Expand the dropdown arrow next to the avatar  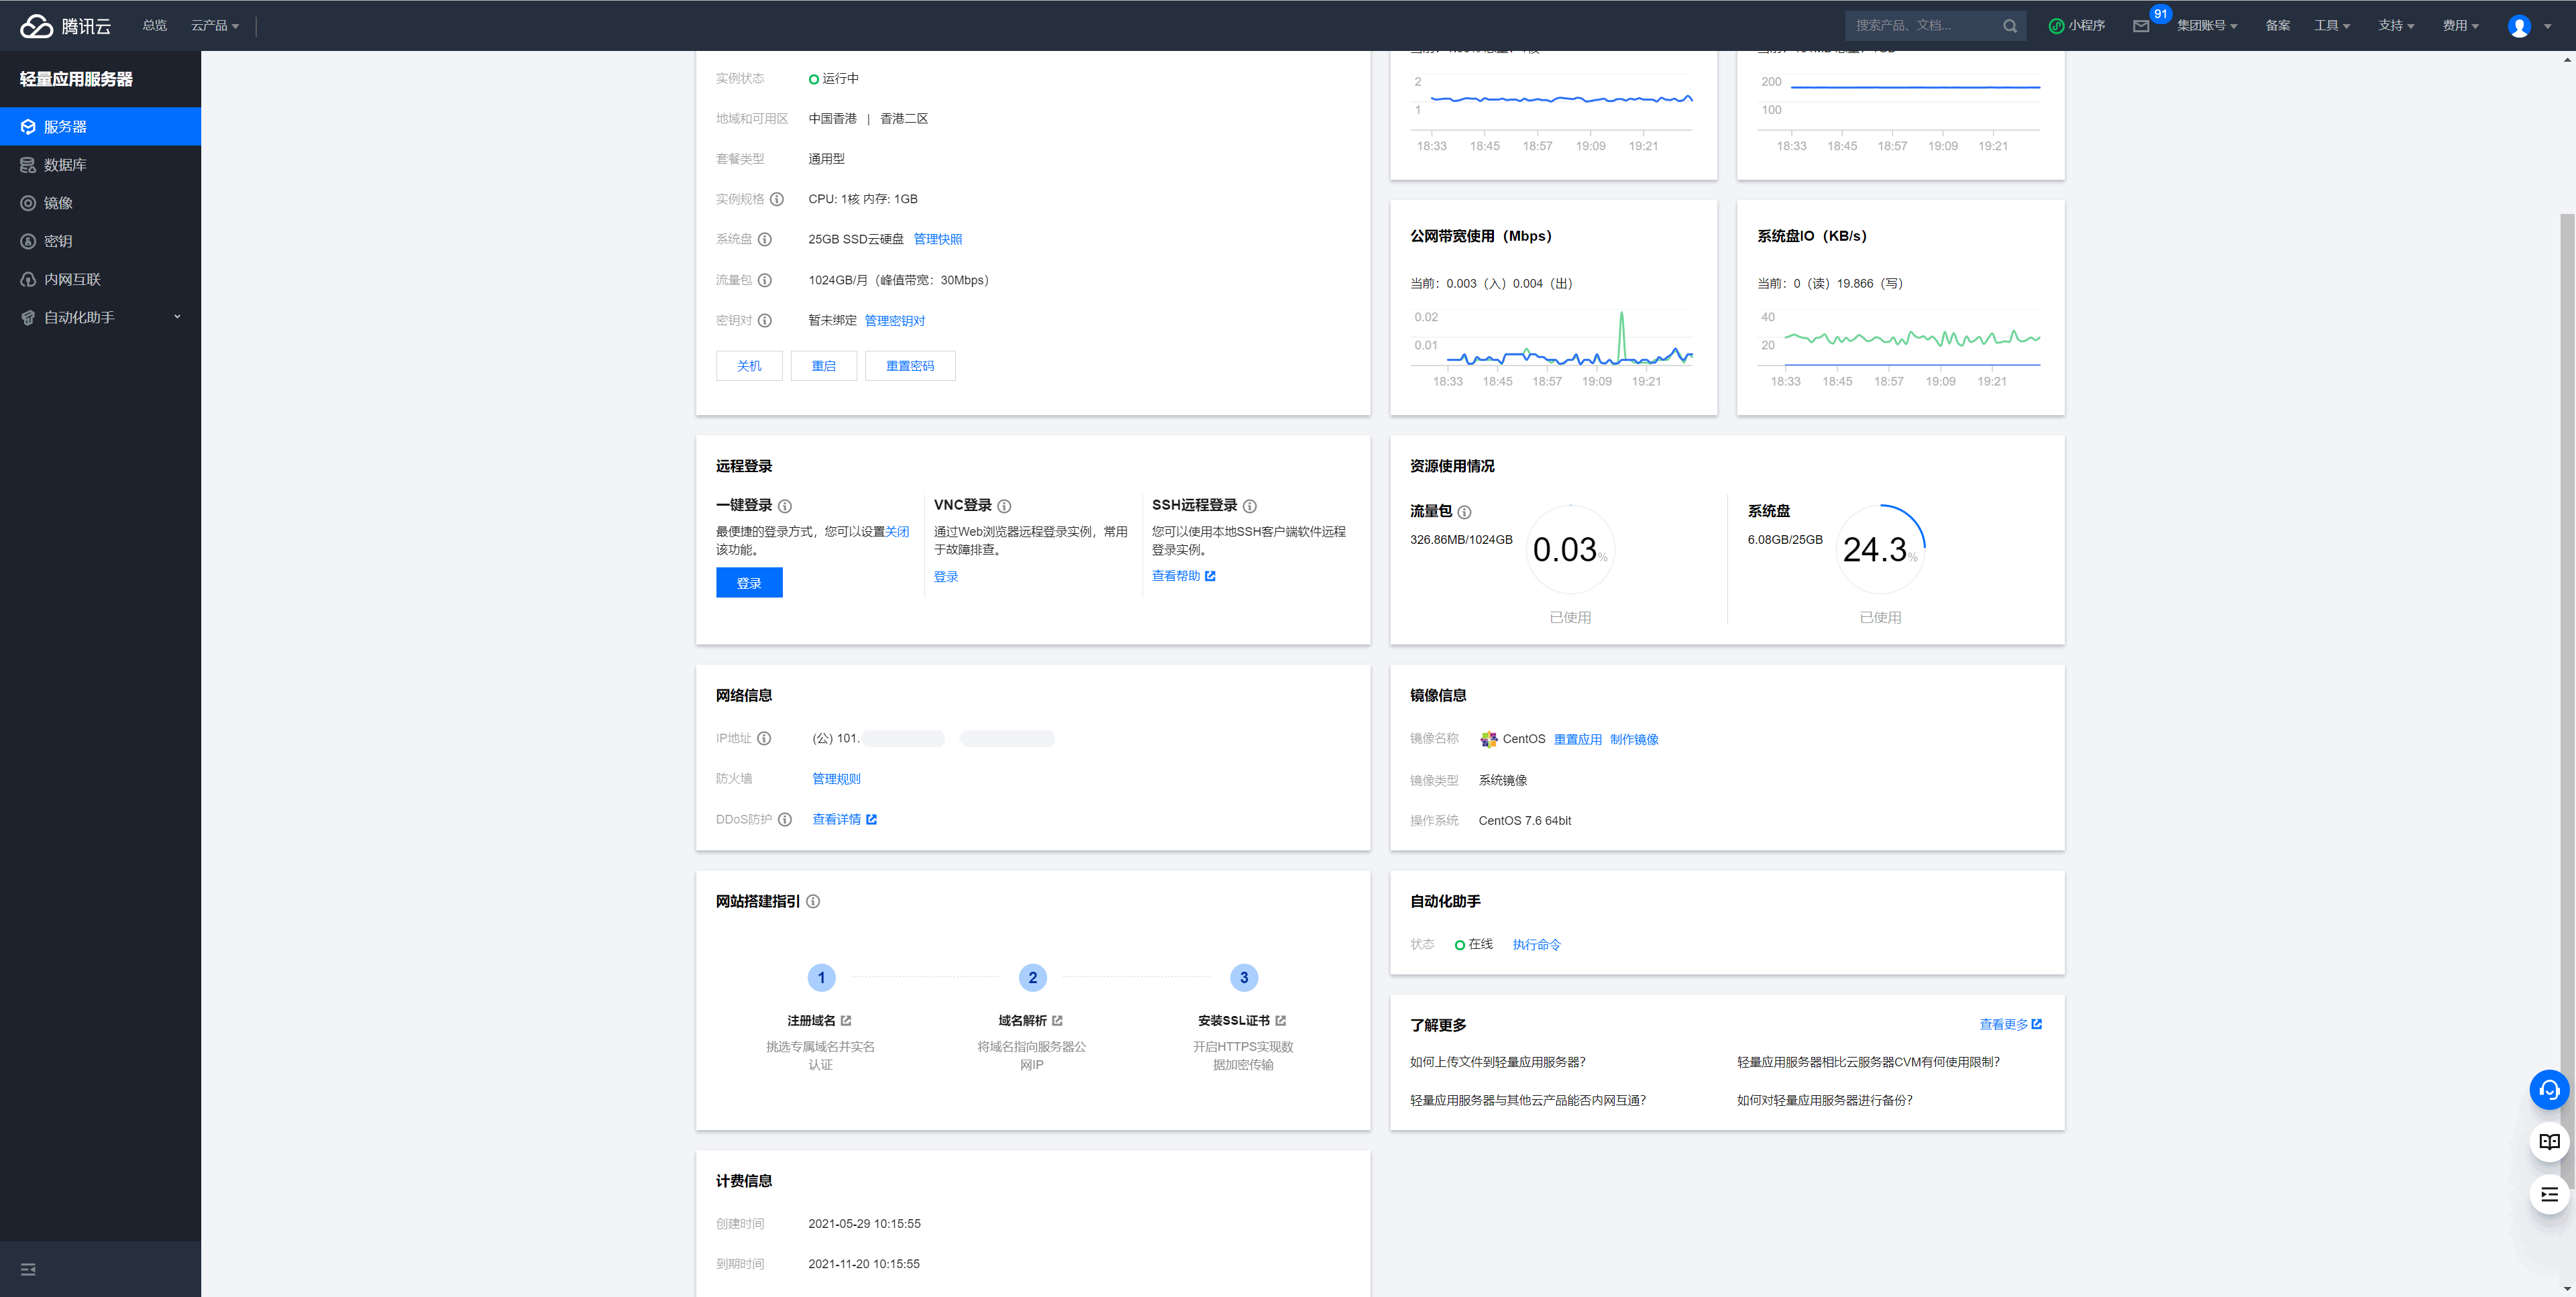(2547, 27)
